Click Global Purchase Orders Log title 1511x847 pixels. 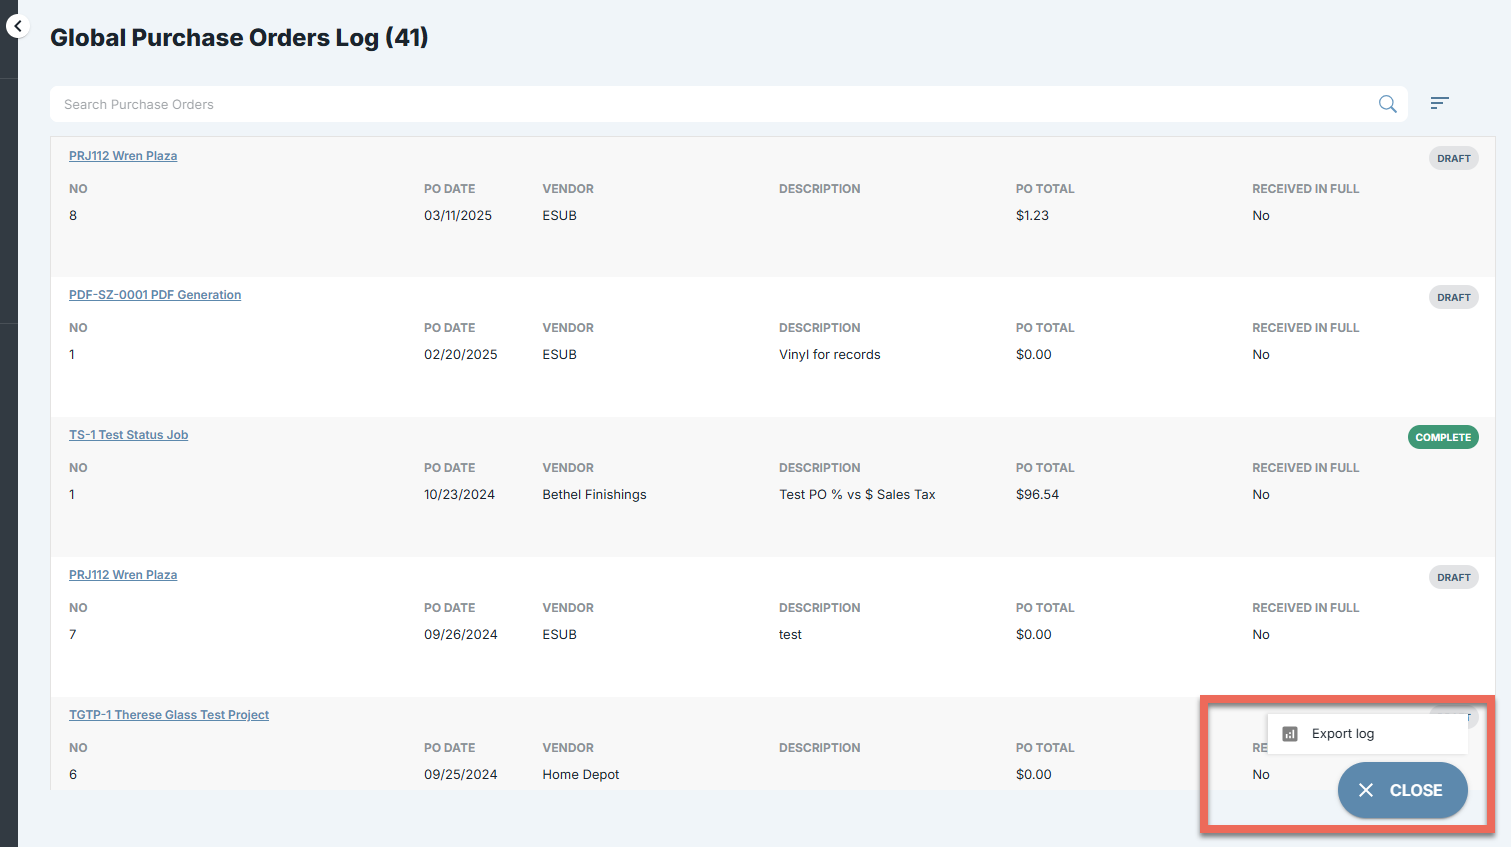239,37
